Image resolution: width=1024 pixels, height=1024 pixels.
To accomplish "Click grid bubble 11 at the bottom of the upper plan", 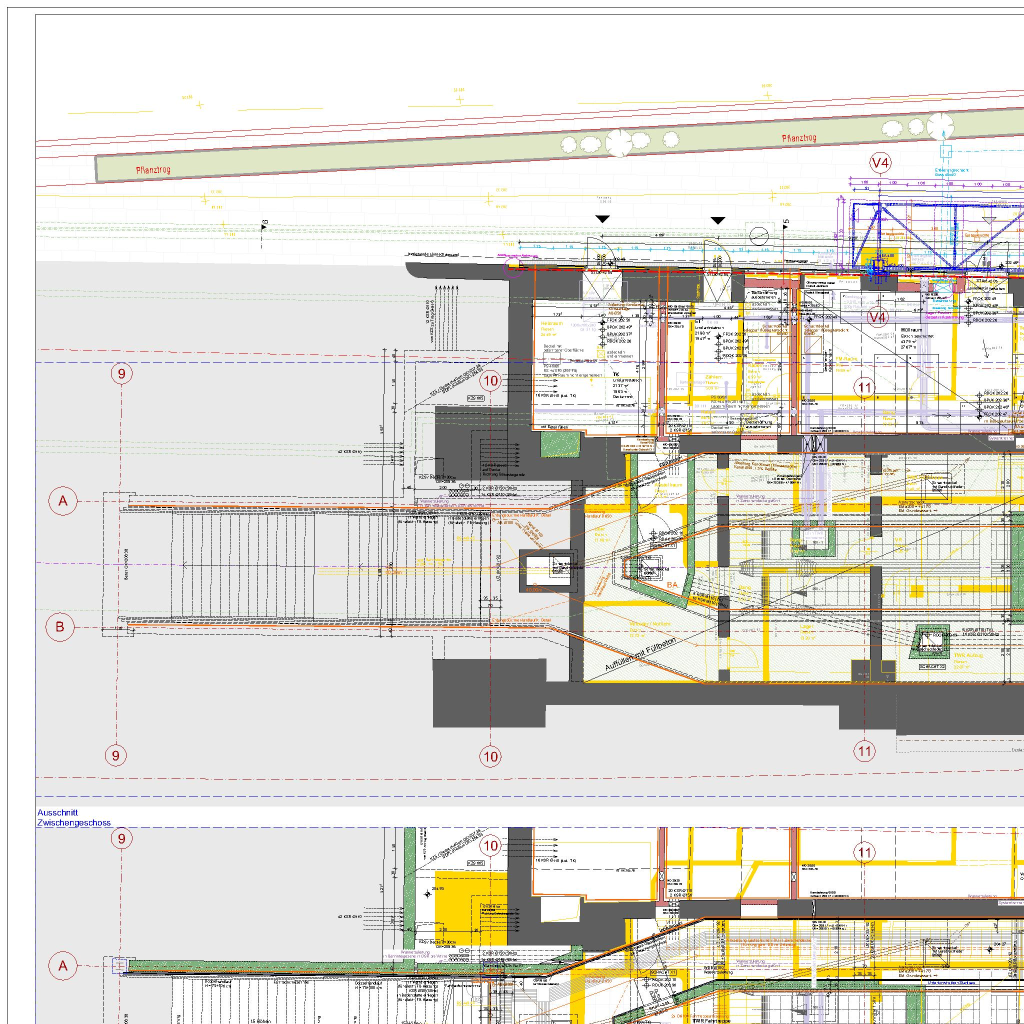I will [x=865, y=752].
